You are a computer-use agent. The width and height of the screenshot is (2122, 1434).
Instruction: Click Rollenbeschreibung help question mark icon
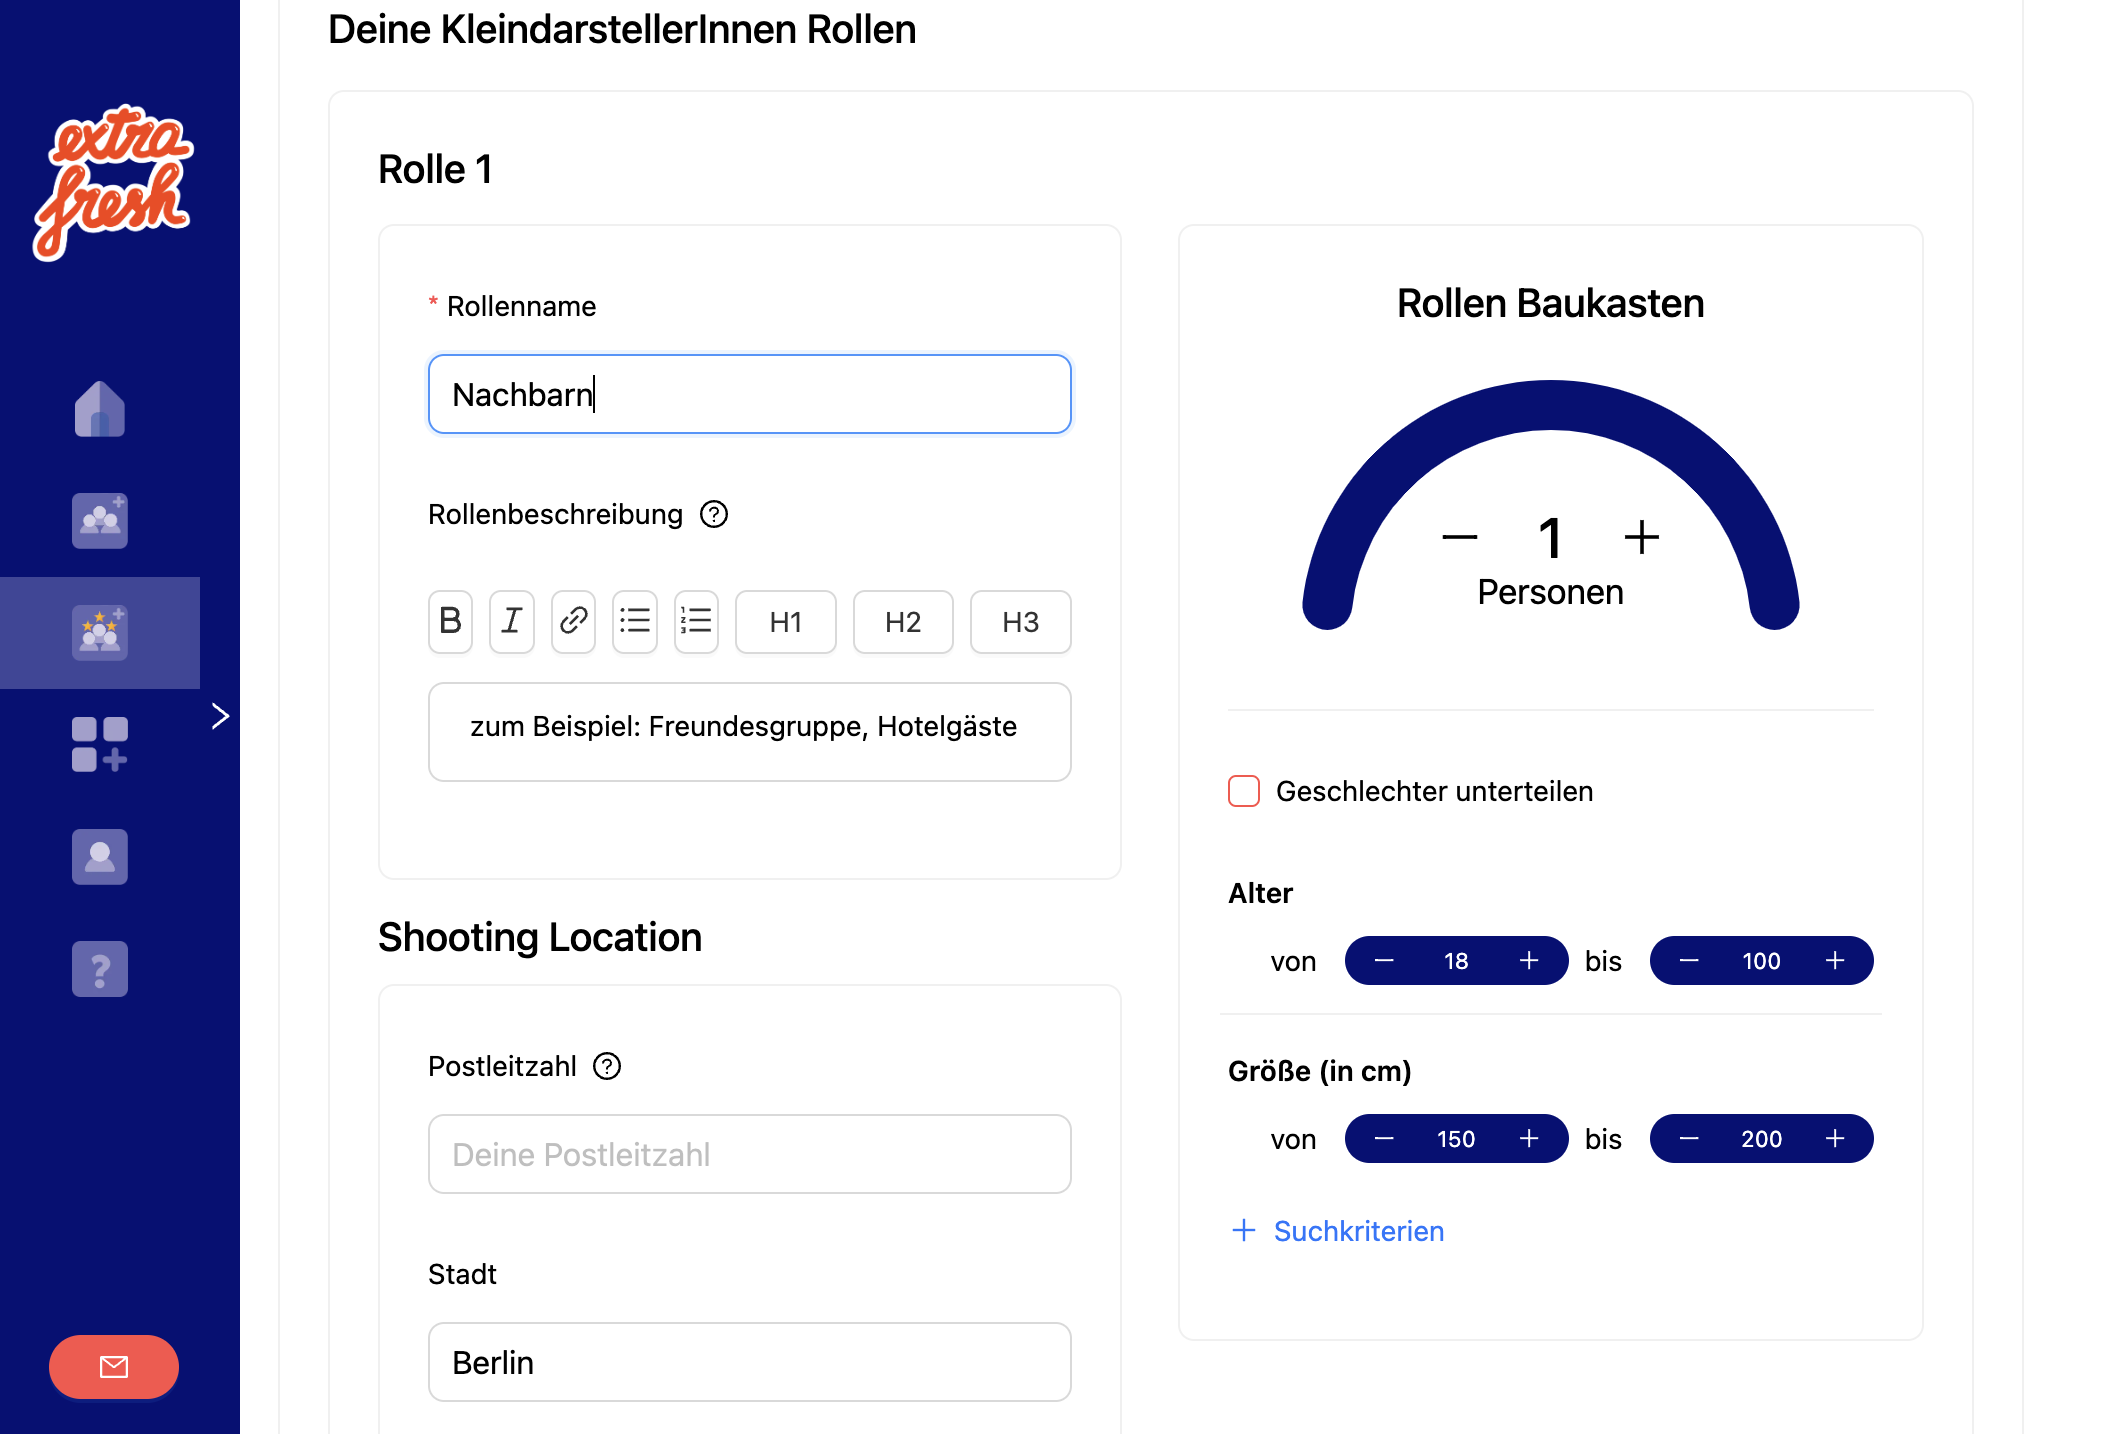(x=717, y=514)
